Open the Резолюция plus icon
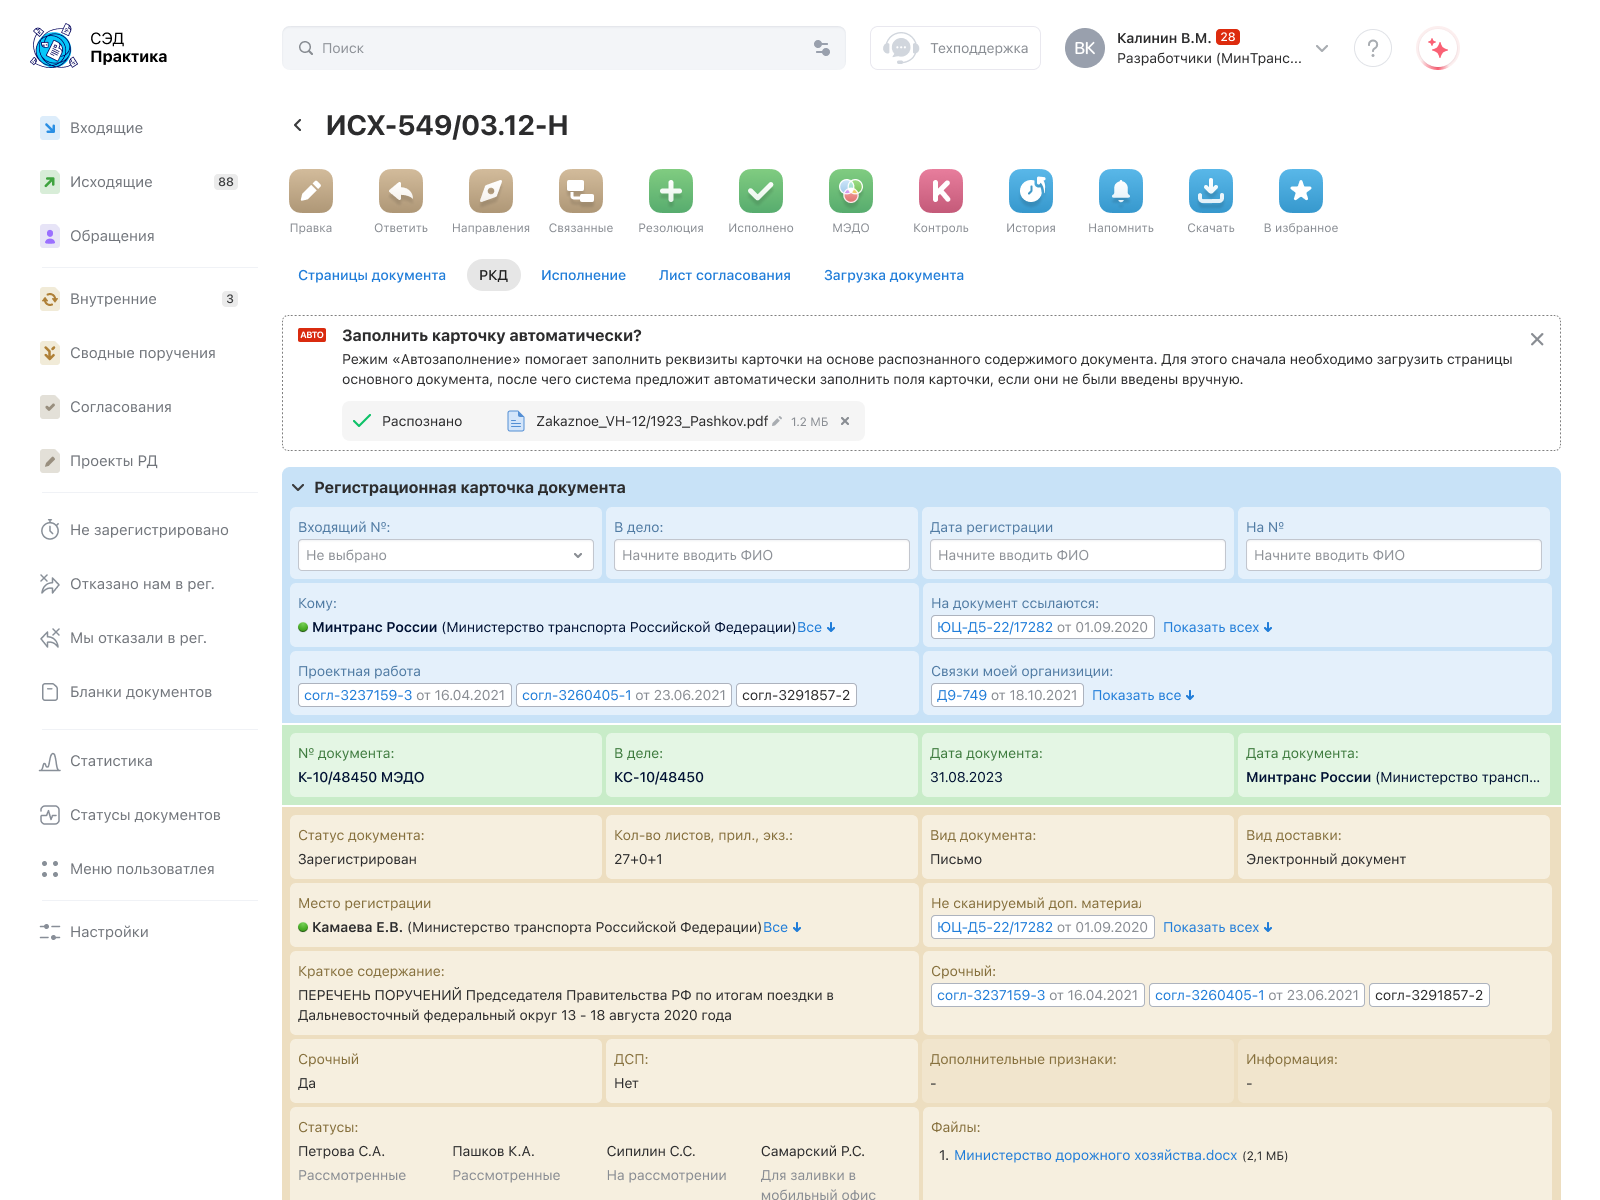1600x1200 pixels. [671, 191]
